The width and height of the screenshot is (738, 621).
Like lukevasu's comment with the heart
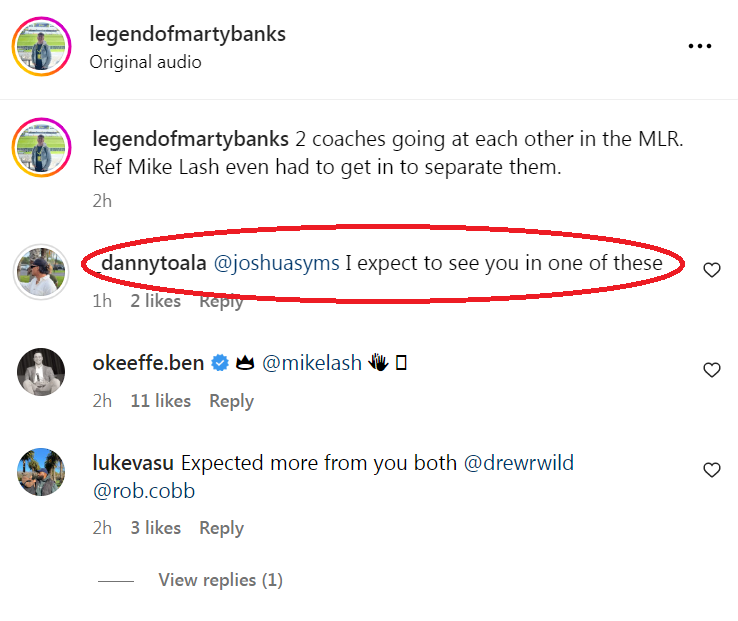pos(712,470)
